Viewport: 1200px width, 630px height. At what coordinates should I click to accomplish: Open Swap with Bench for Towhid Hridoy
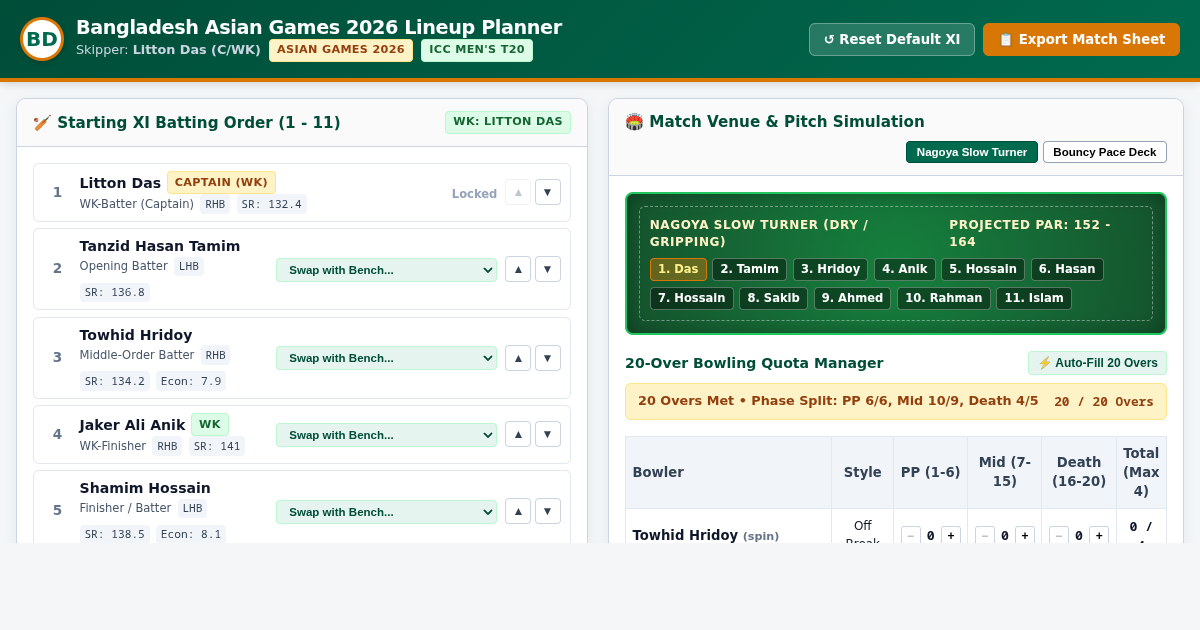(386, 358)
